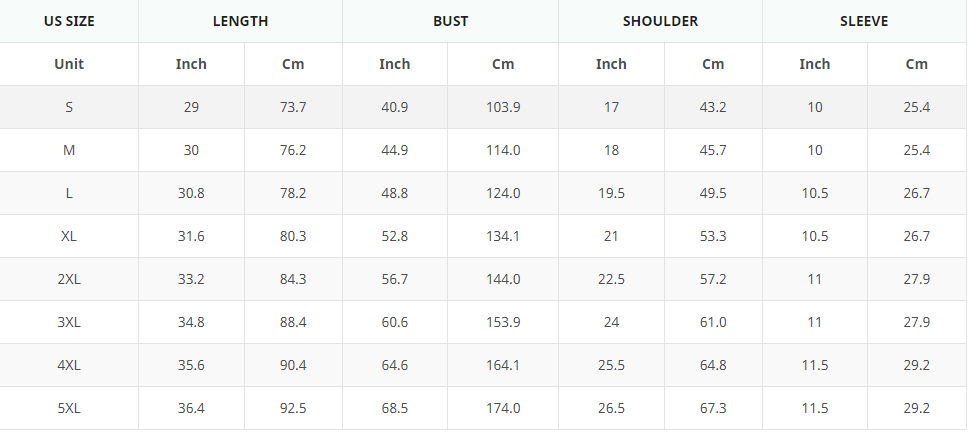Select the L size row label
The width and height of the screenshot is (970, 432).
click(69, 193)
